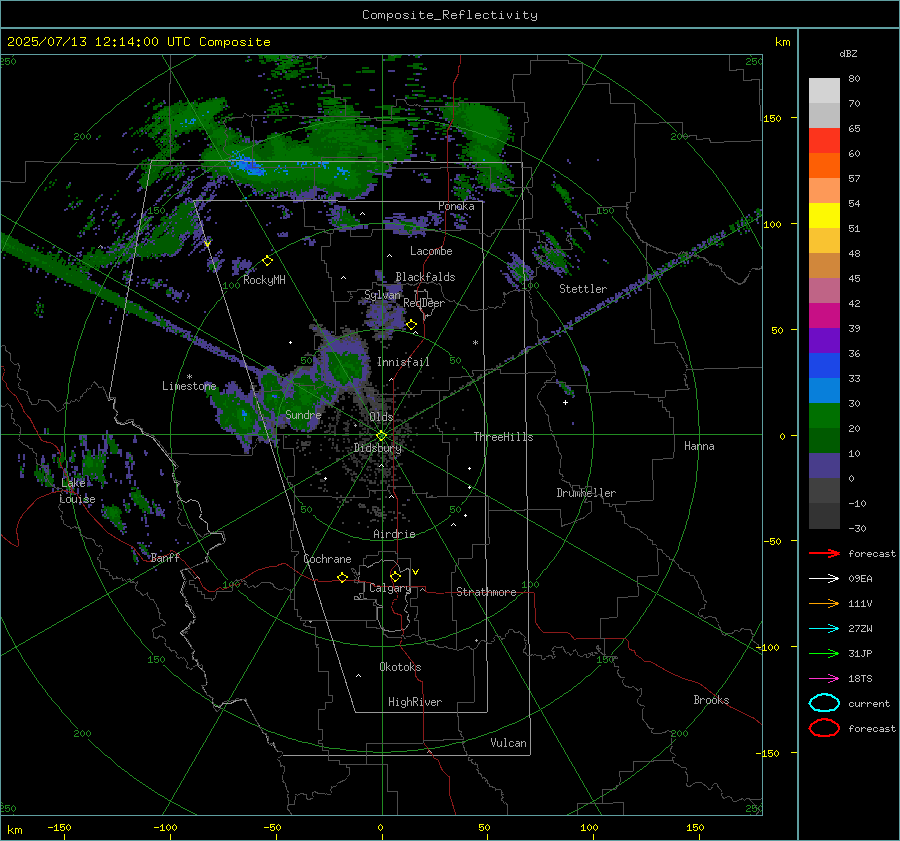Screen dimensions: 900x841
Task: Click the current legend text
Action: coord(869,703)
